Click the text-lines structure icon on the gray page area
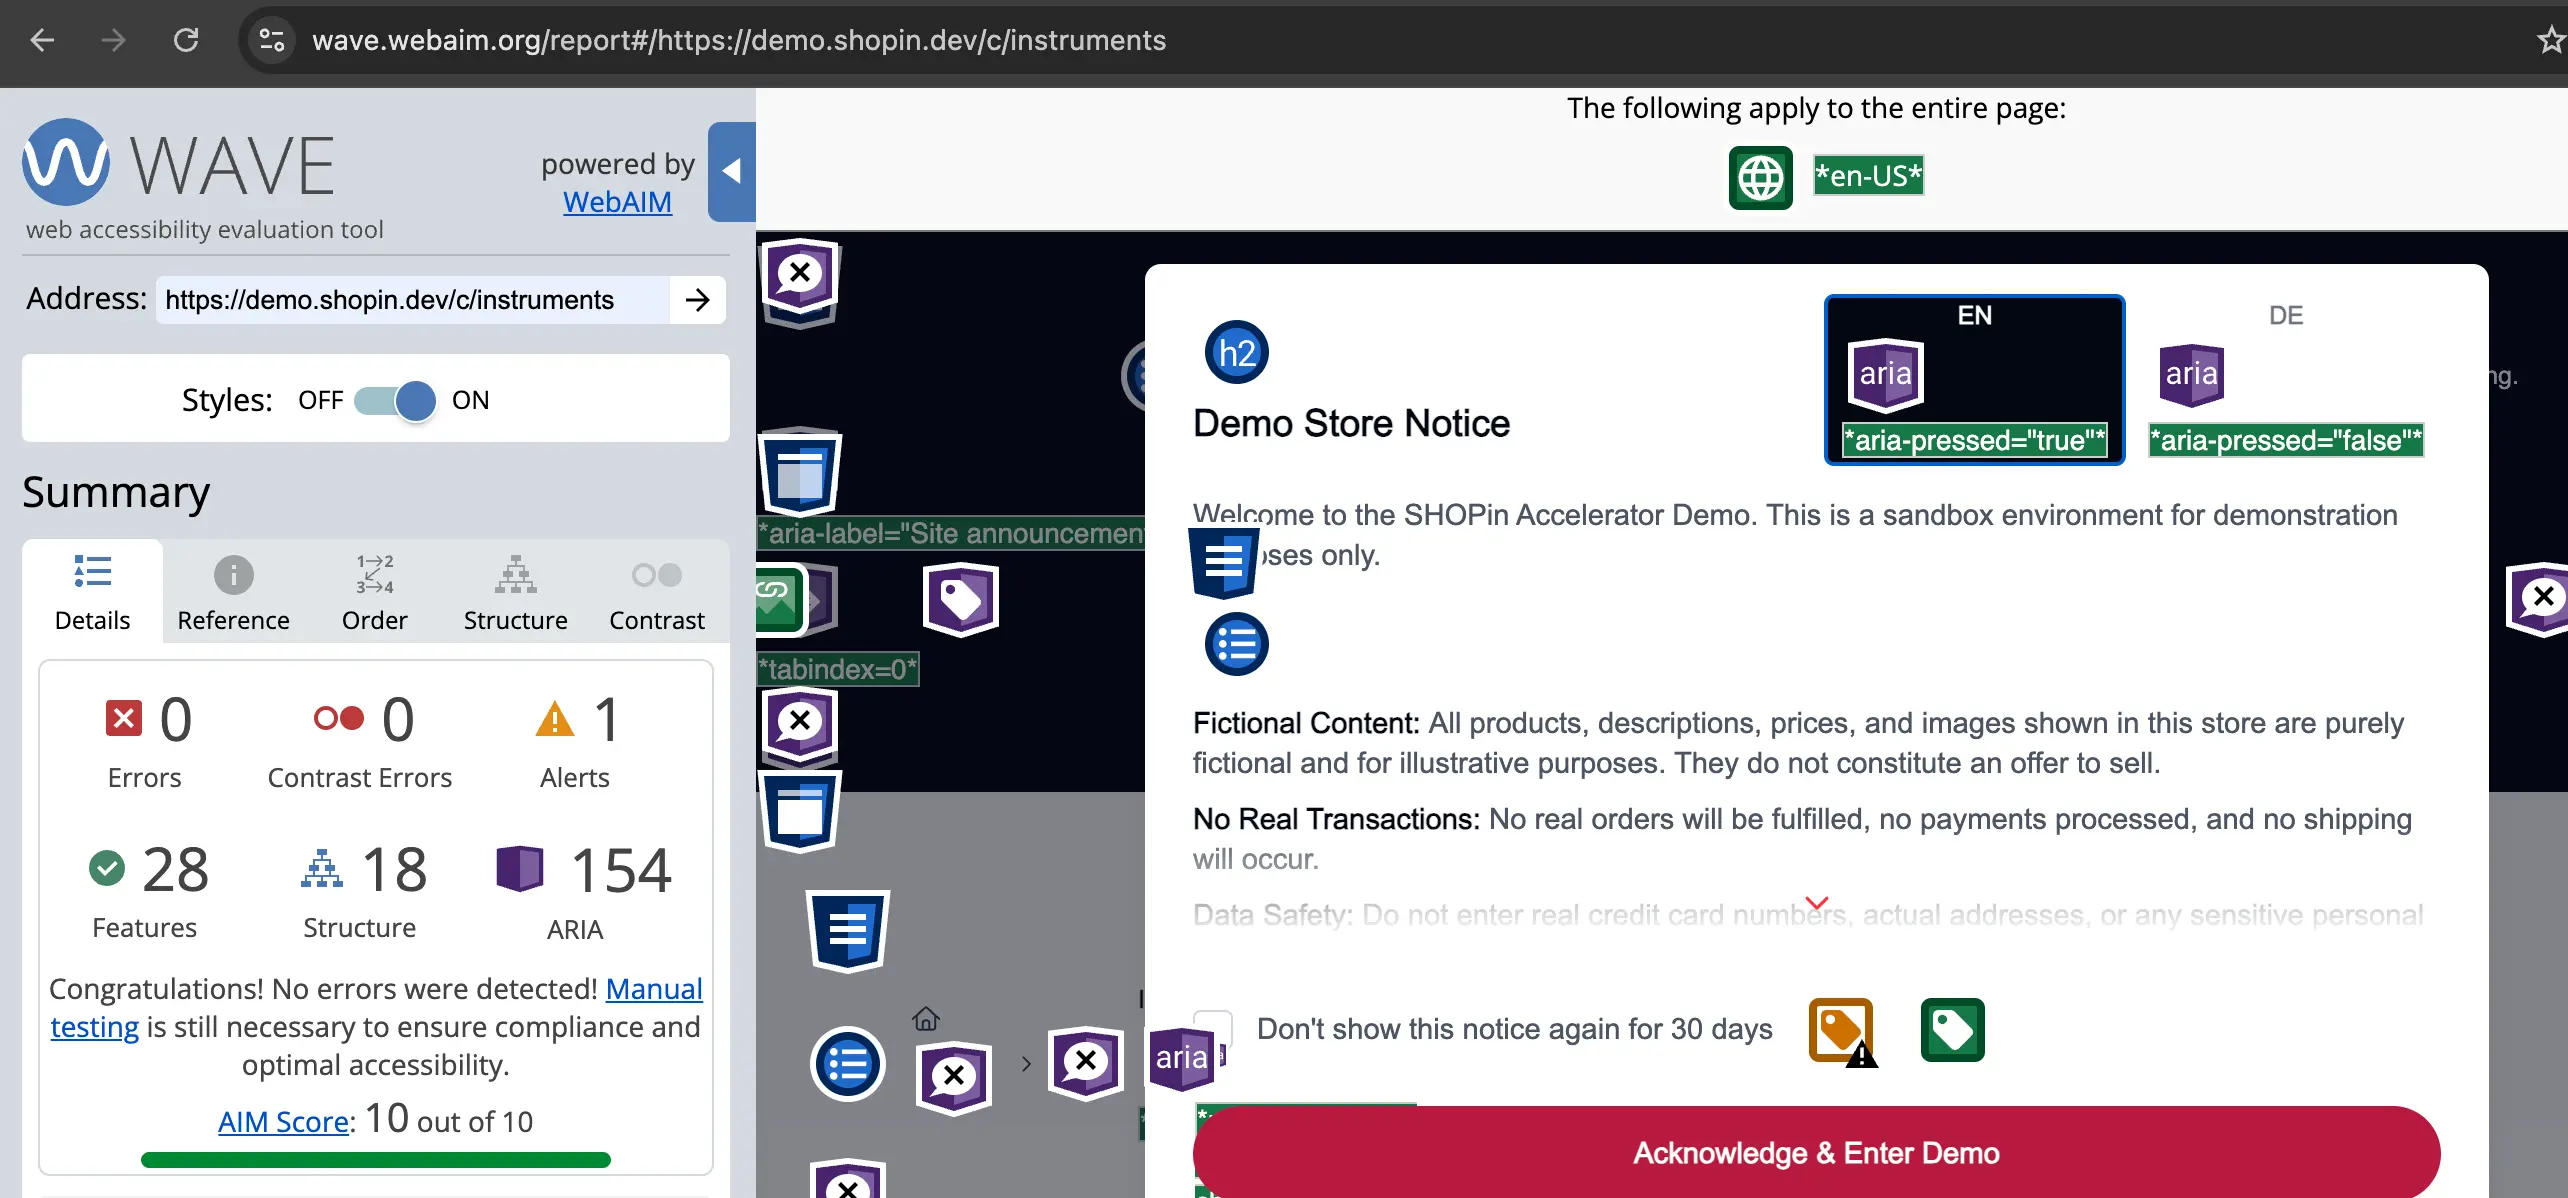The height and width of the screenshot is (1198, 2568). [848, 930]
